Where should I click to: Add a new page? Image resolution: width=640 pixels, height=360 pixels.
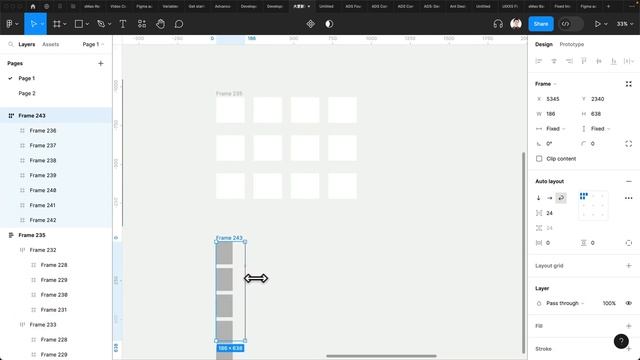[101, 63]
